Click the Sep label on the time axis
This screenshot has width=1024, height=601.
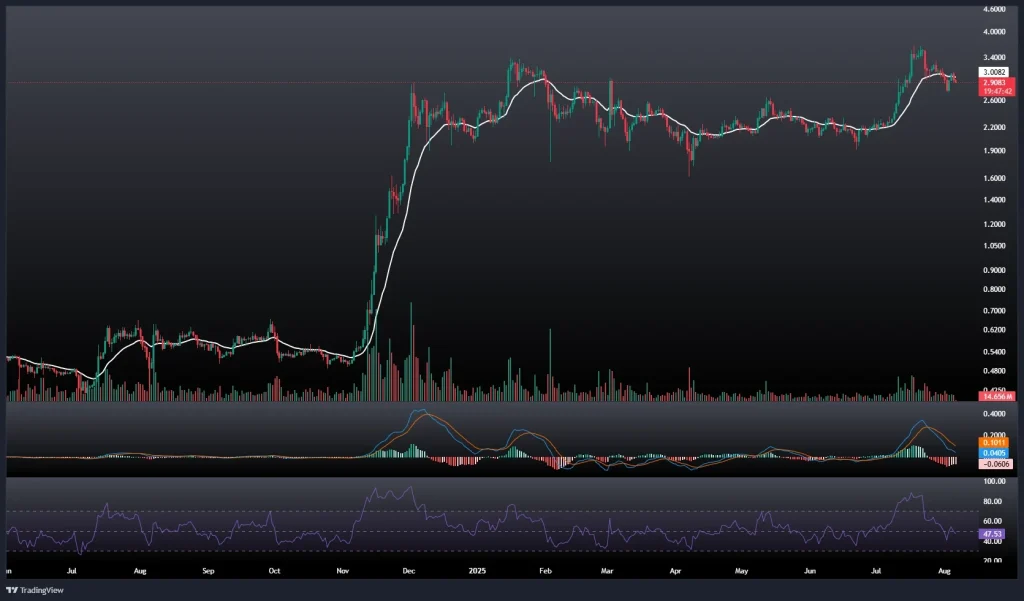click(208, 571)
